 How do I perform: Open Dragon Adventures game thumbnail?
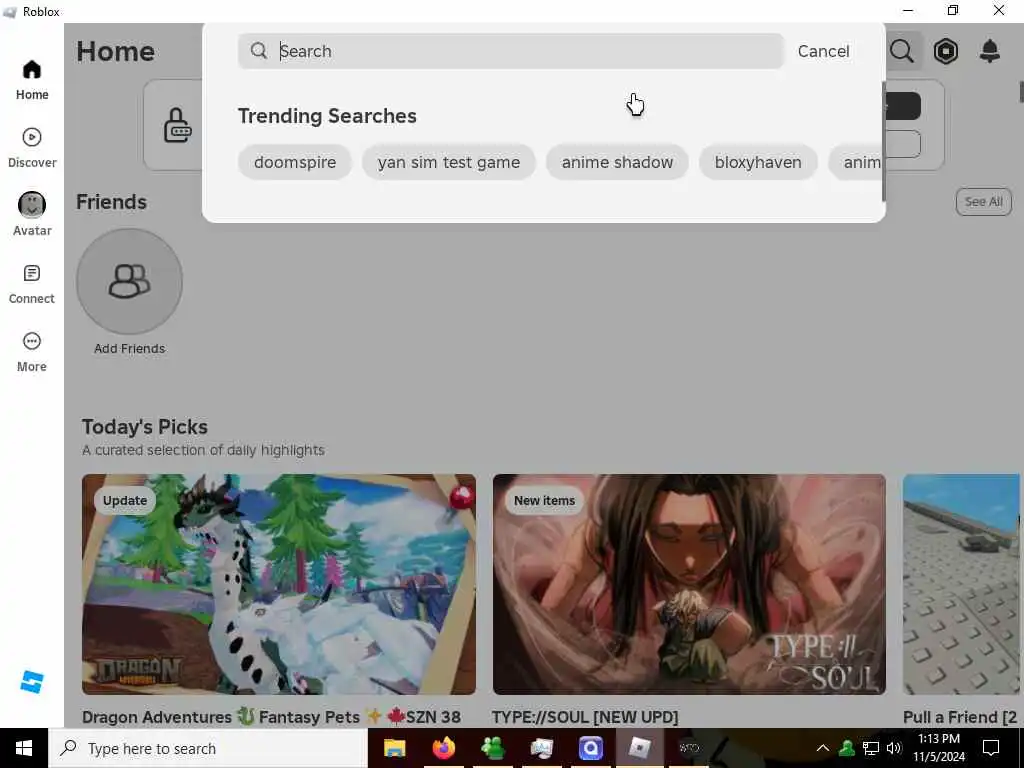click(279, 584)
